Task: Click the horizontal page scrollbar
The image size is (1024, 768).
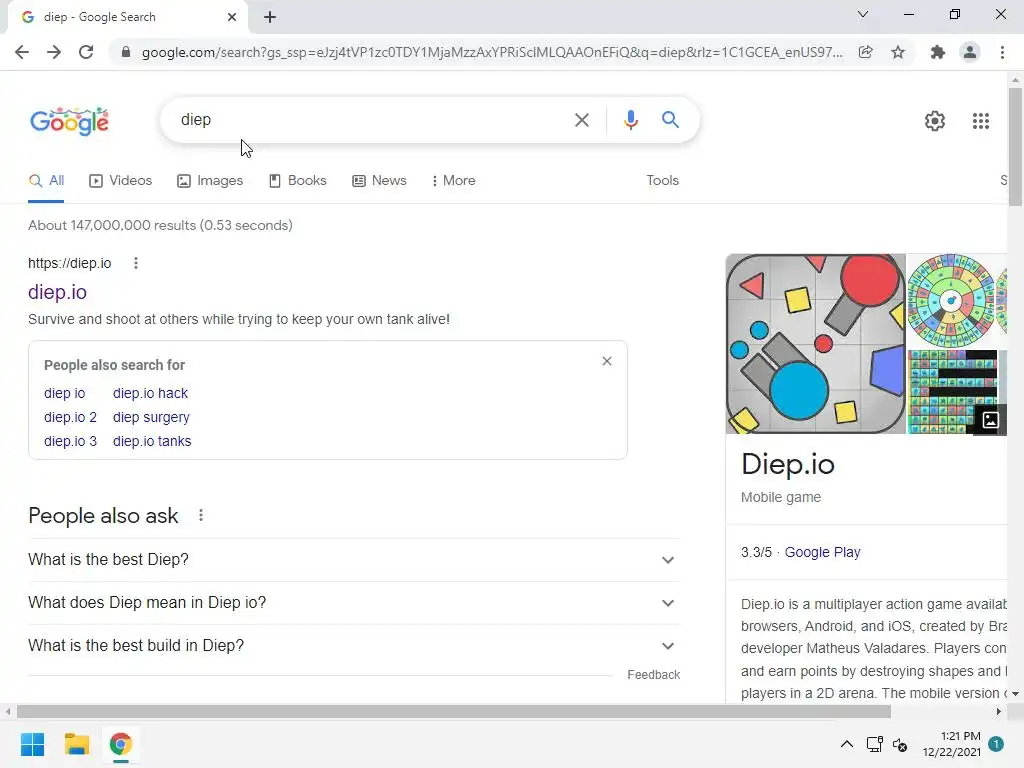Action: tap(454, 711)
